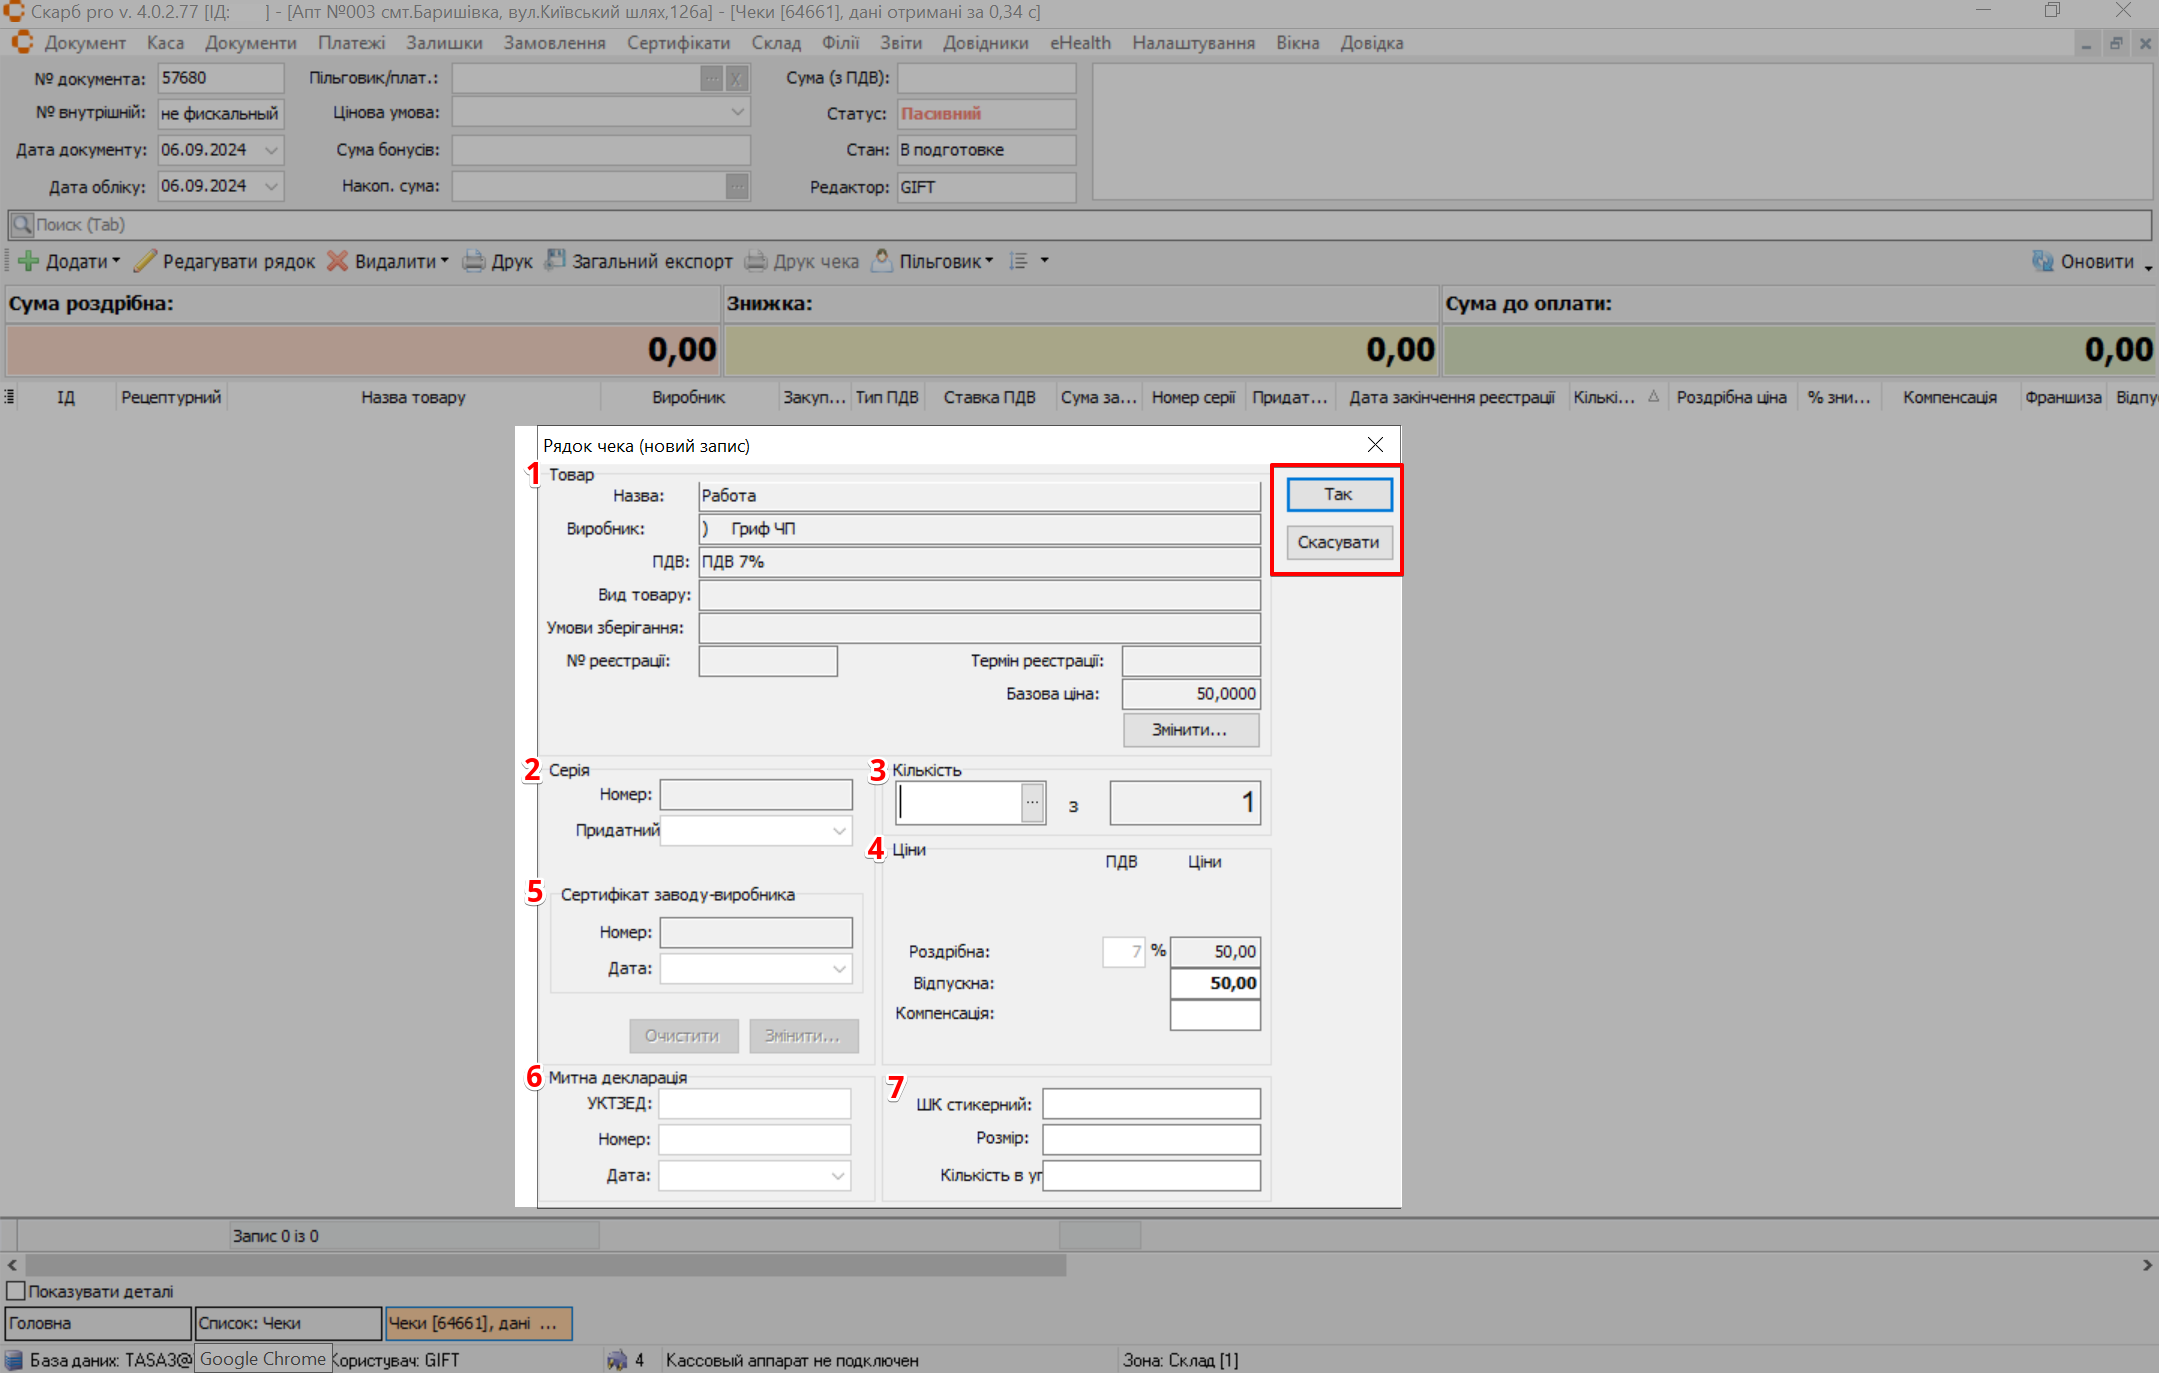Switch to the Список: Чеки tab
2159x1373 pixels.
point(288,1323)
